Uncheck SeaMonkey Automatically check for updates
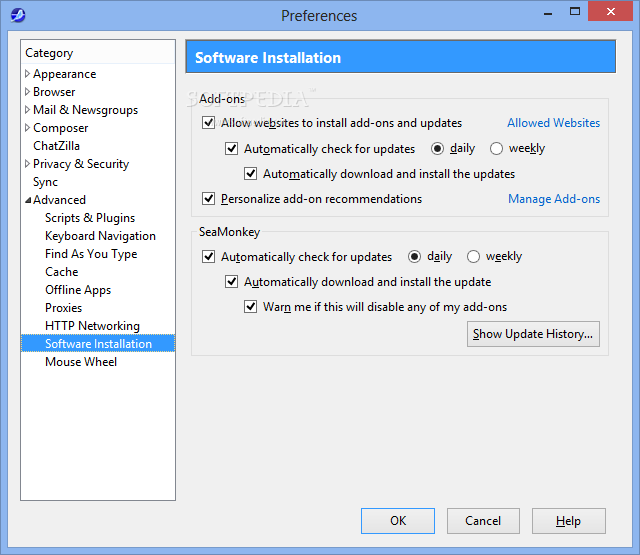This screenshot has height=555, width=640. click(209, 257)
